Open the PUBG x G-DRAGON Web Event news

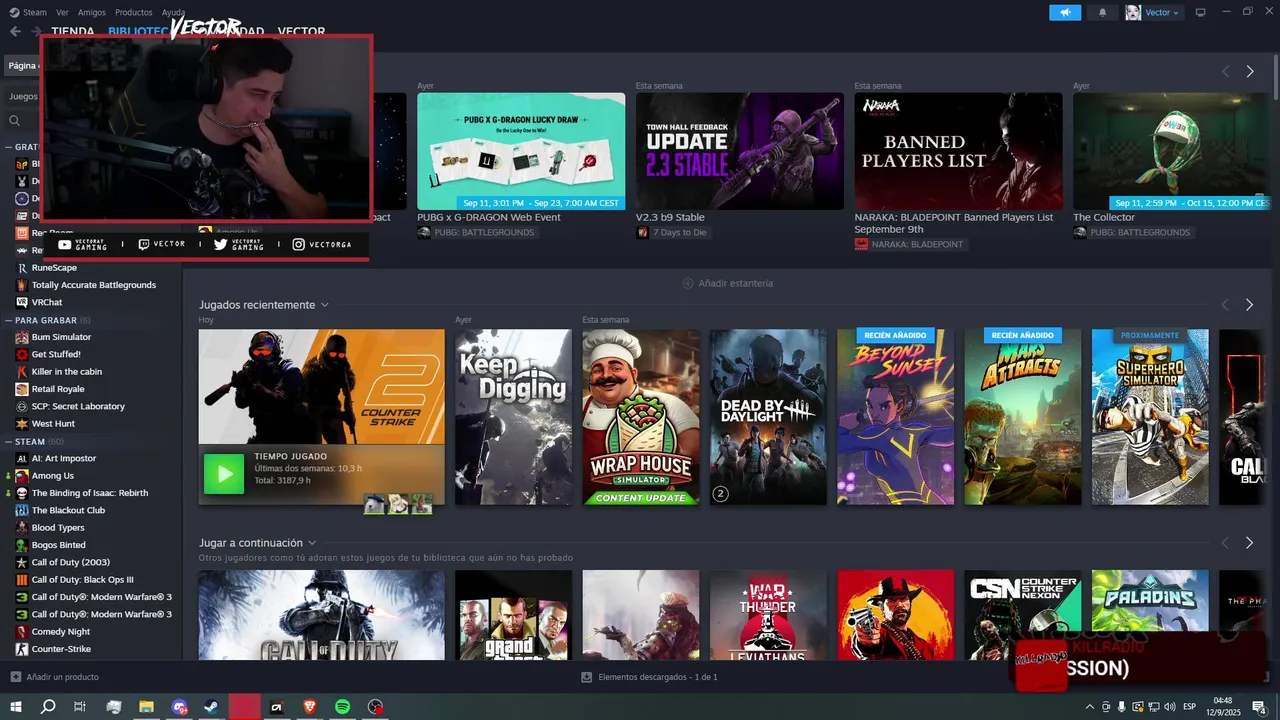click(x=521, y=151)
